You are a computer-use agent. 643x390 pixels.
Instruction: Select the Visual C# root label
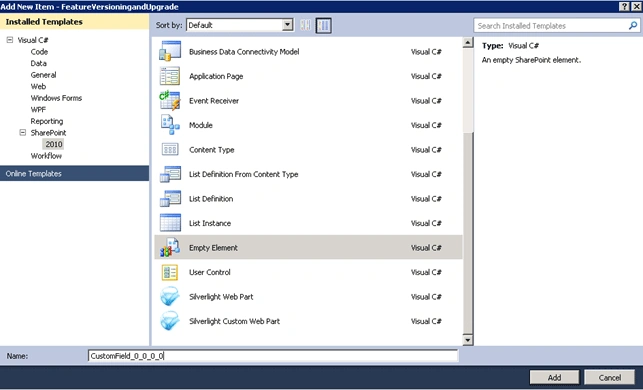(33, 40)
